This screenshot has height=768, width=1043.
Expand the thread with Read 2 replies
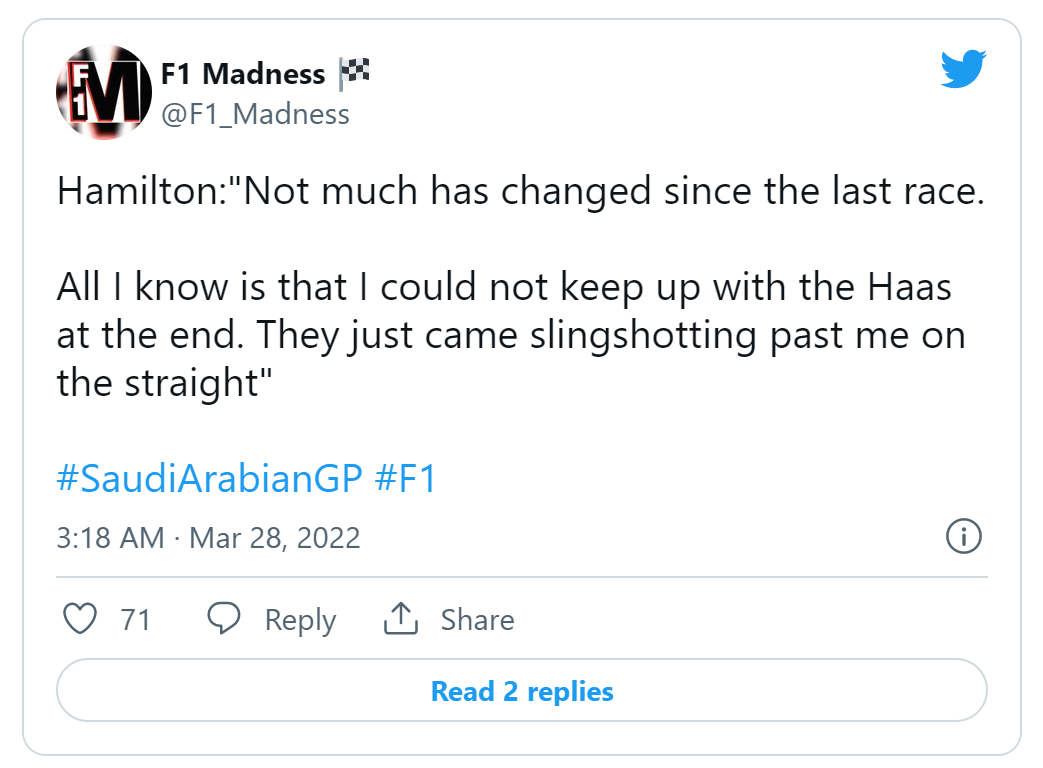point(521,691)
